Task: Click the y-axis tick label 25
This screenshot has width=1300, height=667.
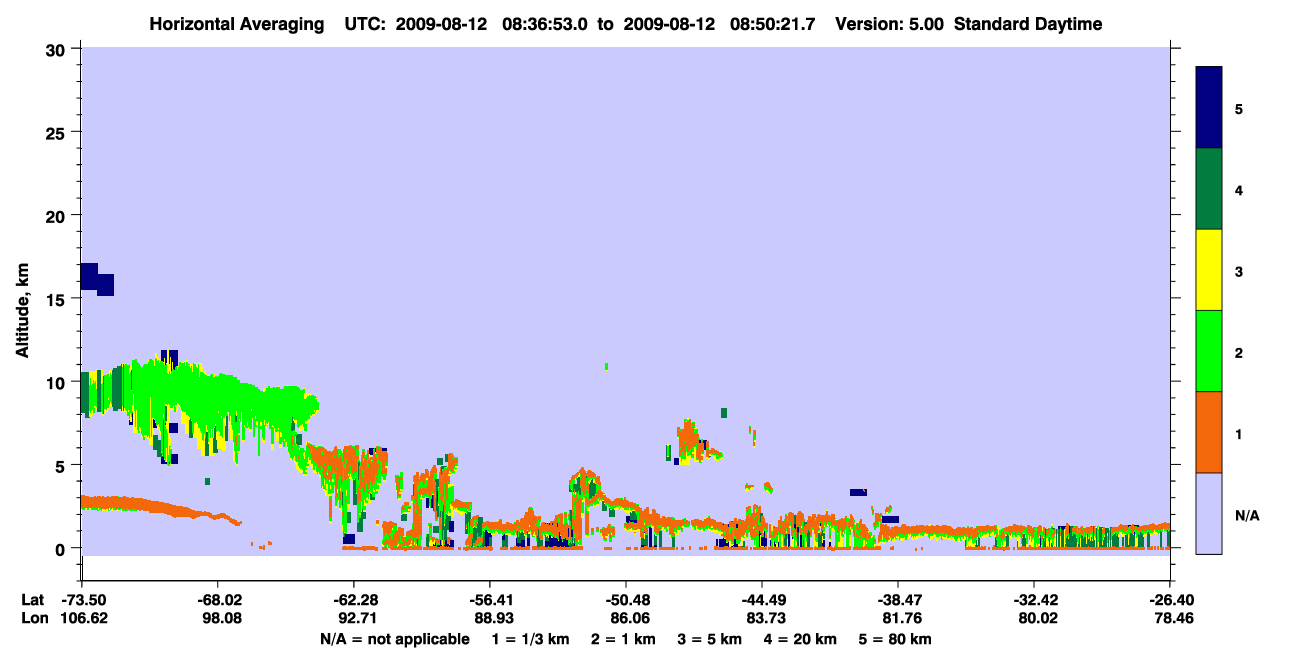Action: coord(56,133)
